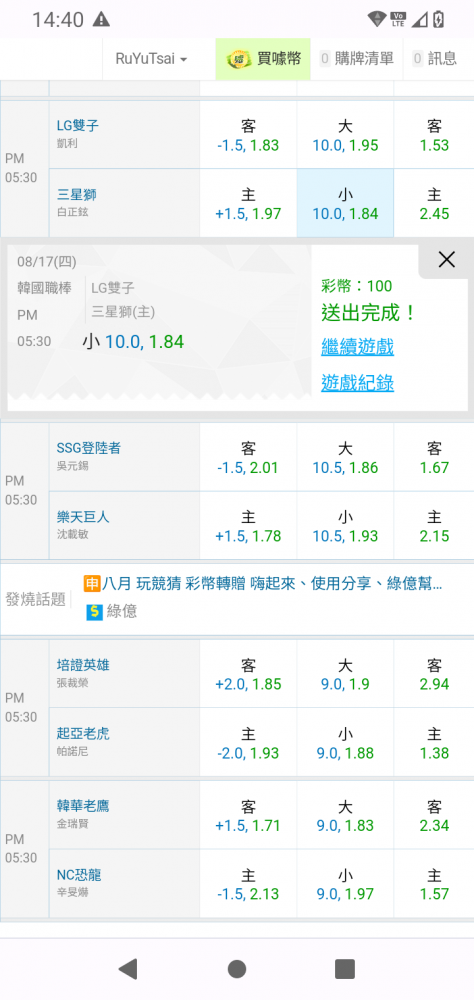Open the orange 申 tagged topic
Image resolution: width=474 pixels, height=1000 pixels.
263,583
